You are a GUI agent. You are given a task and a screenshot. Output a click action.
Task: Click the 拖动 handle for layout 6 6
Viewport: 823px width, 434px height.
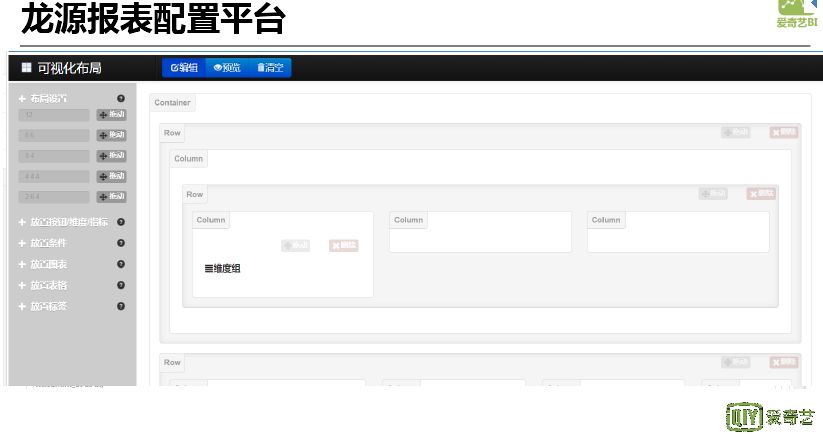pos(111,135)
